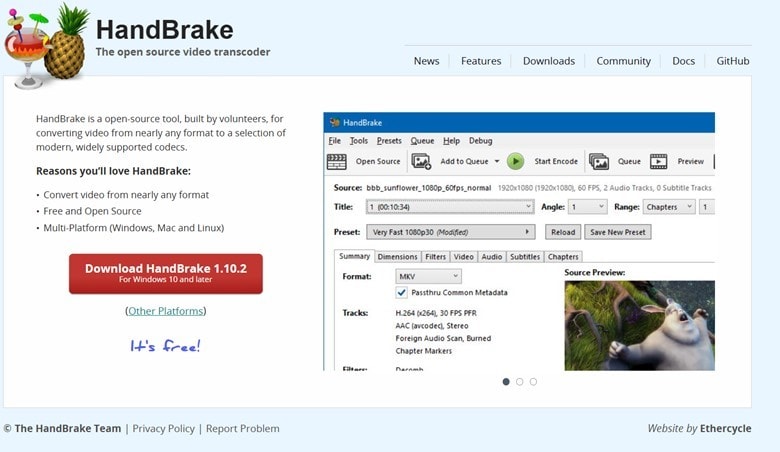Click The HandBrake Team footer link
The image size is (780, 452).
(68, 428)
